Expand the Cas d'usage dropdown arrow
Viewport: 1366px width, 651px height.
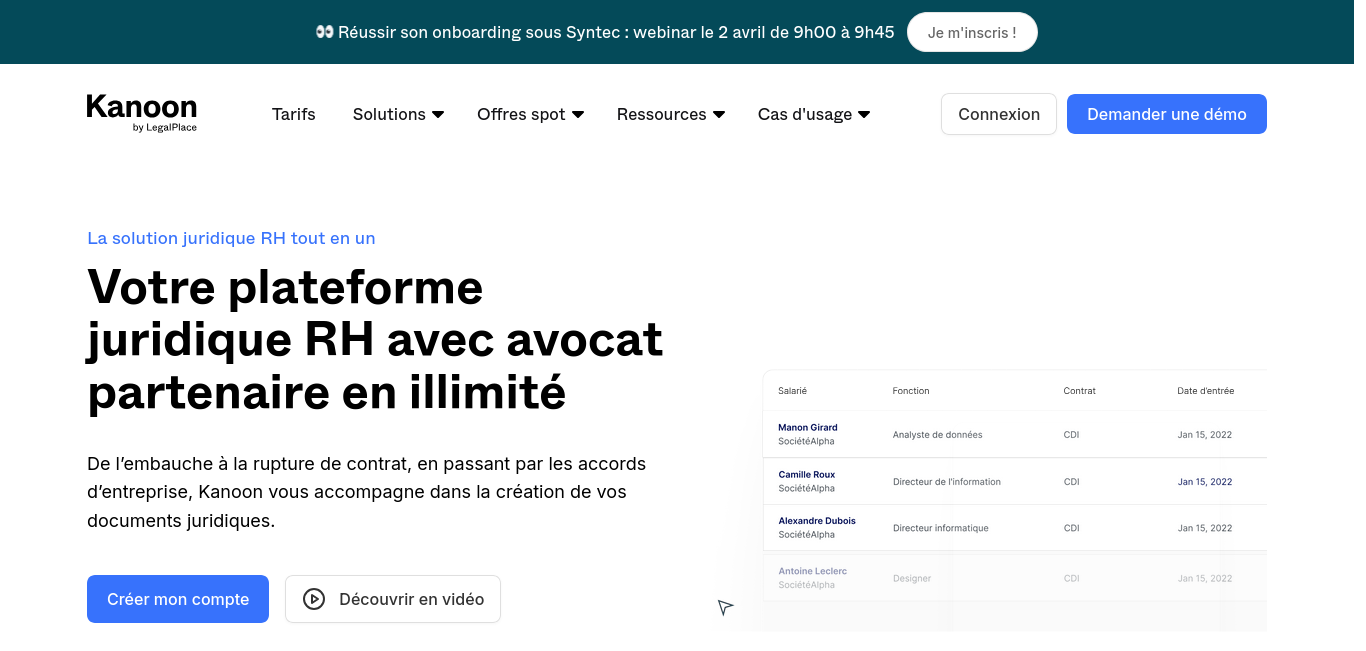pyautogui.click(x=864, y=115)
